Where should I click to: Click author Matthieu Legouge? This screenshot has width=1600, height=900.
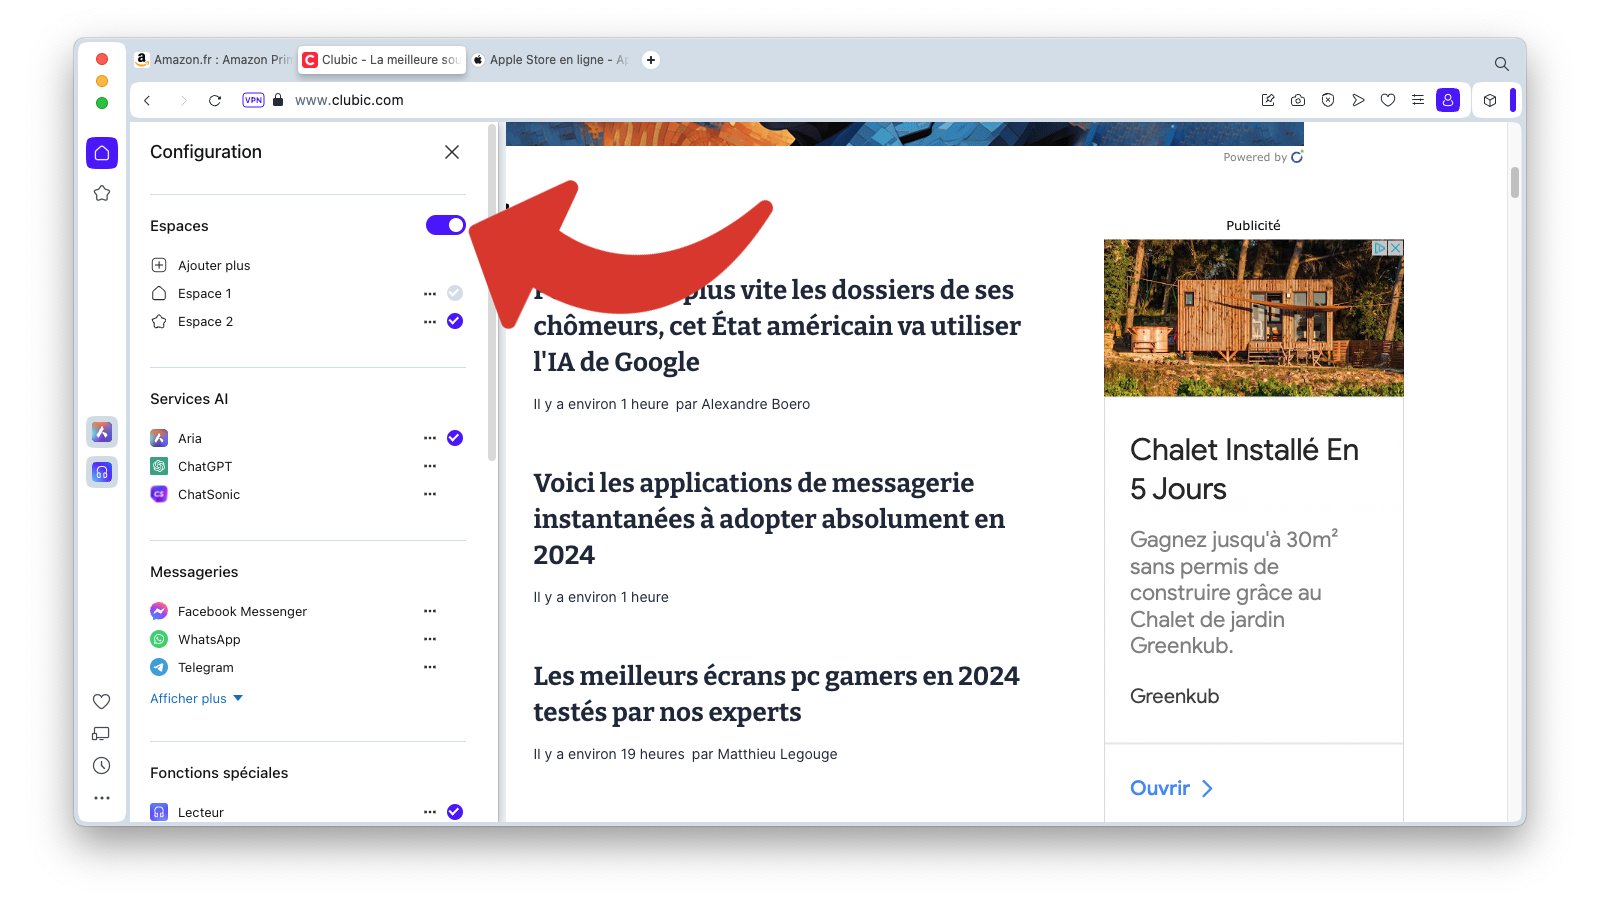pyautogui.click(x=777, y=754)
